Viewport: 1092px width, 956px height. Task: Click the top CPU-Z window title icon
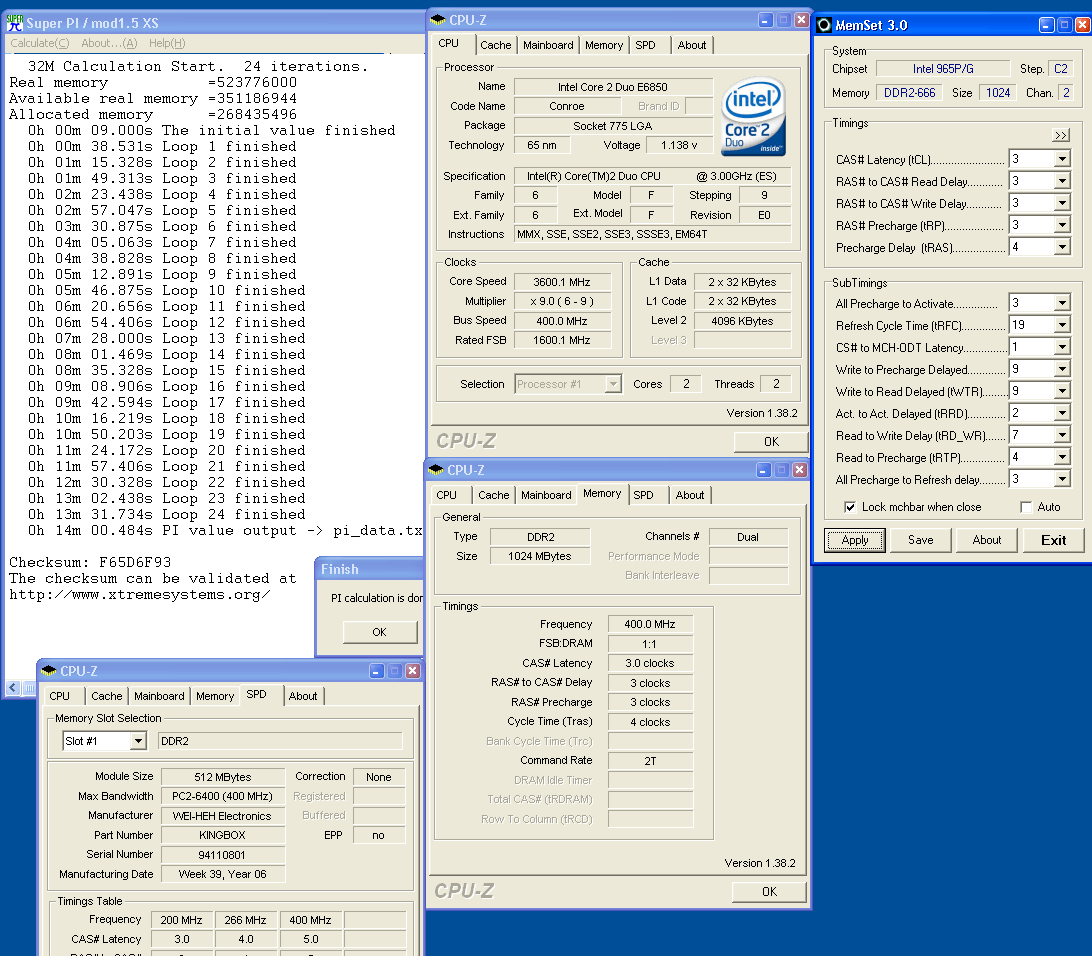(x=438, y=20)
